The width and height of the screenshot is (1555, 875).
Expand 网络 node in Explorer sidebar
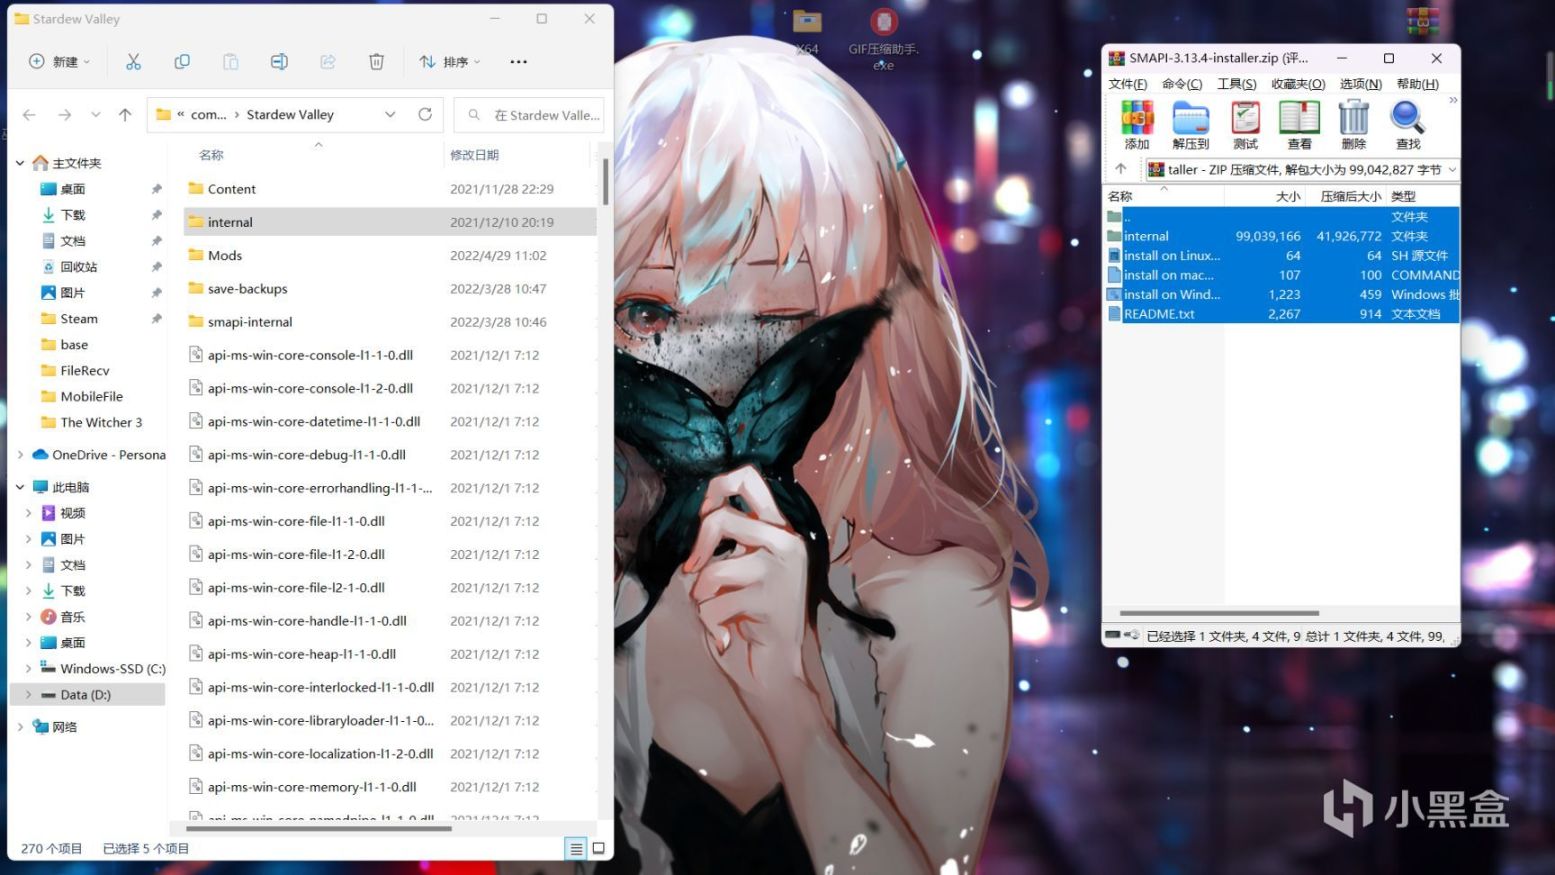coord(20,727)
